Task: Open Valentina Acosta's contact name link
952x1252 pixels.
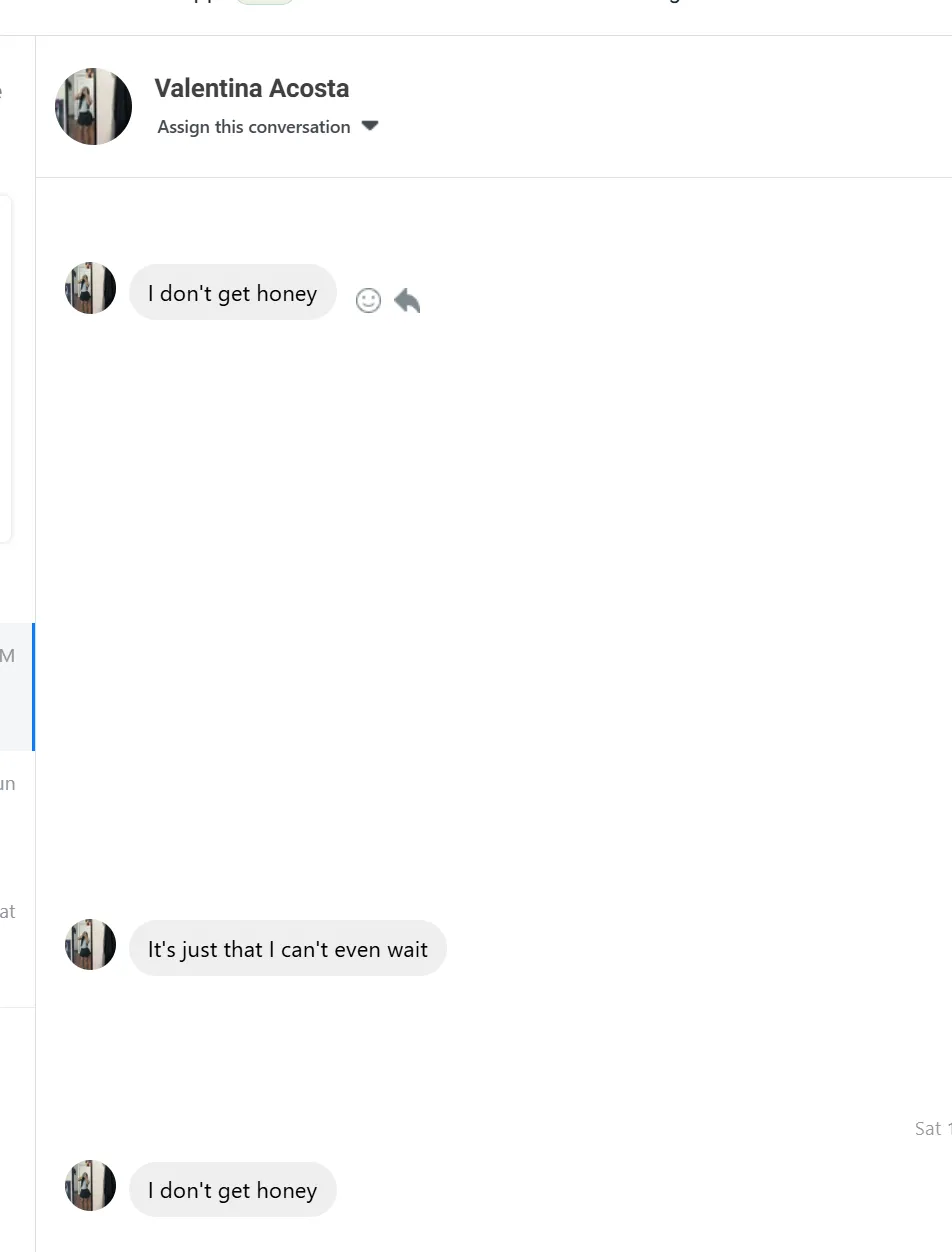Action: [252, 88]
